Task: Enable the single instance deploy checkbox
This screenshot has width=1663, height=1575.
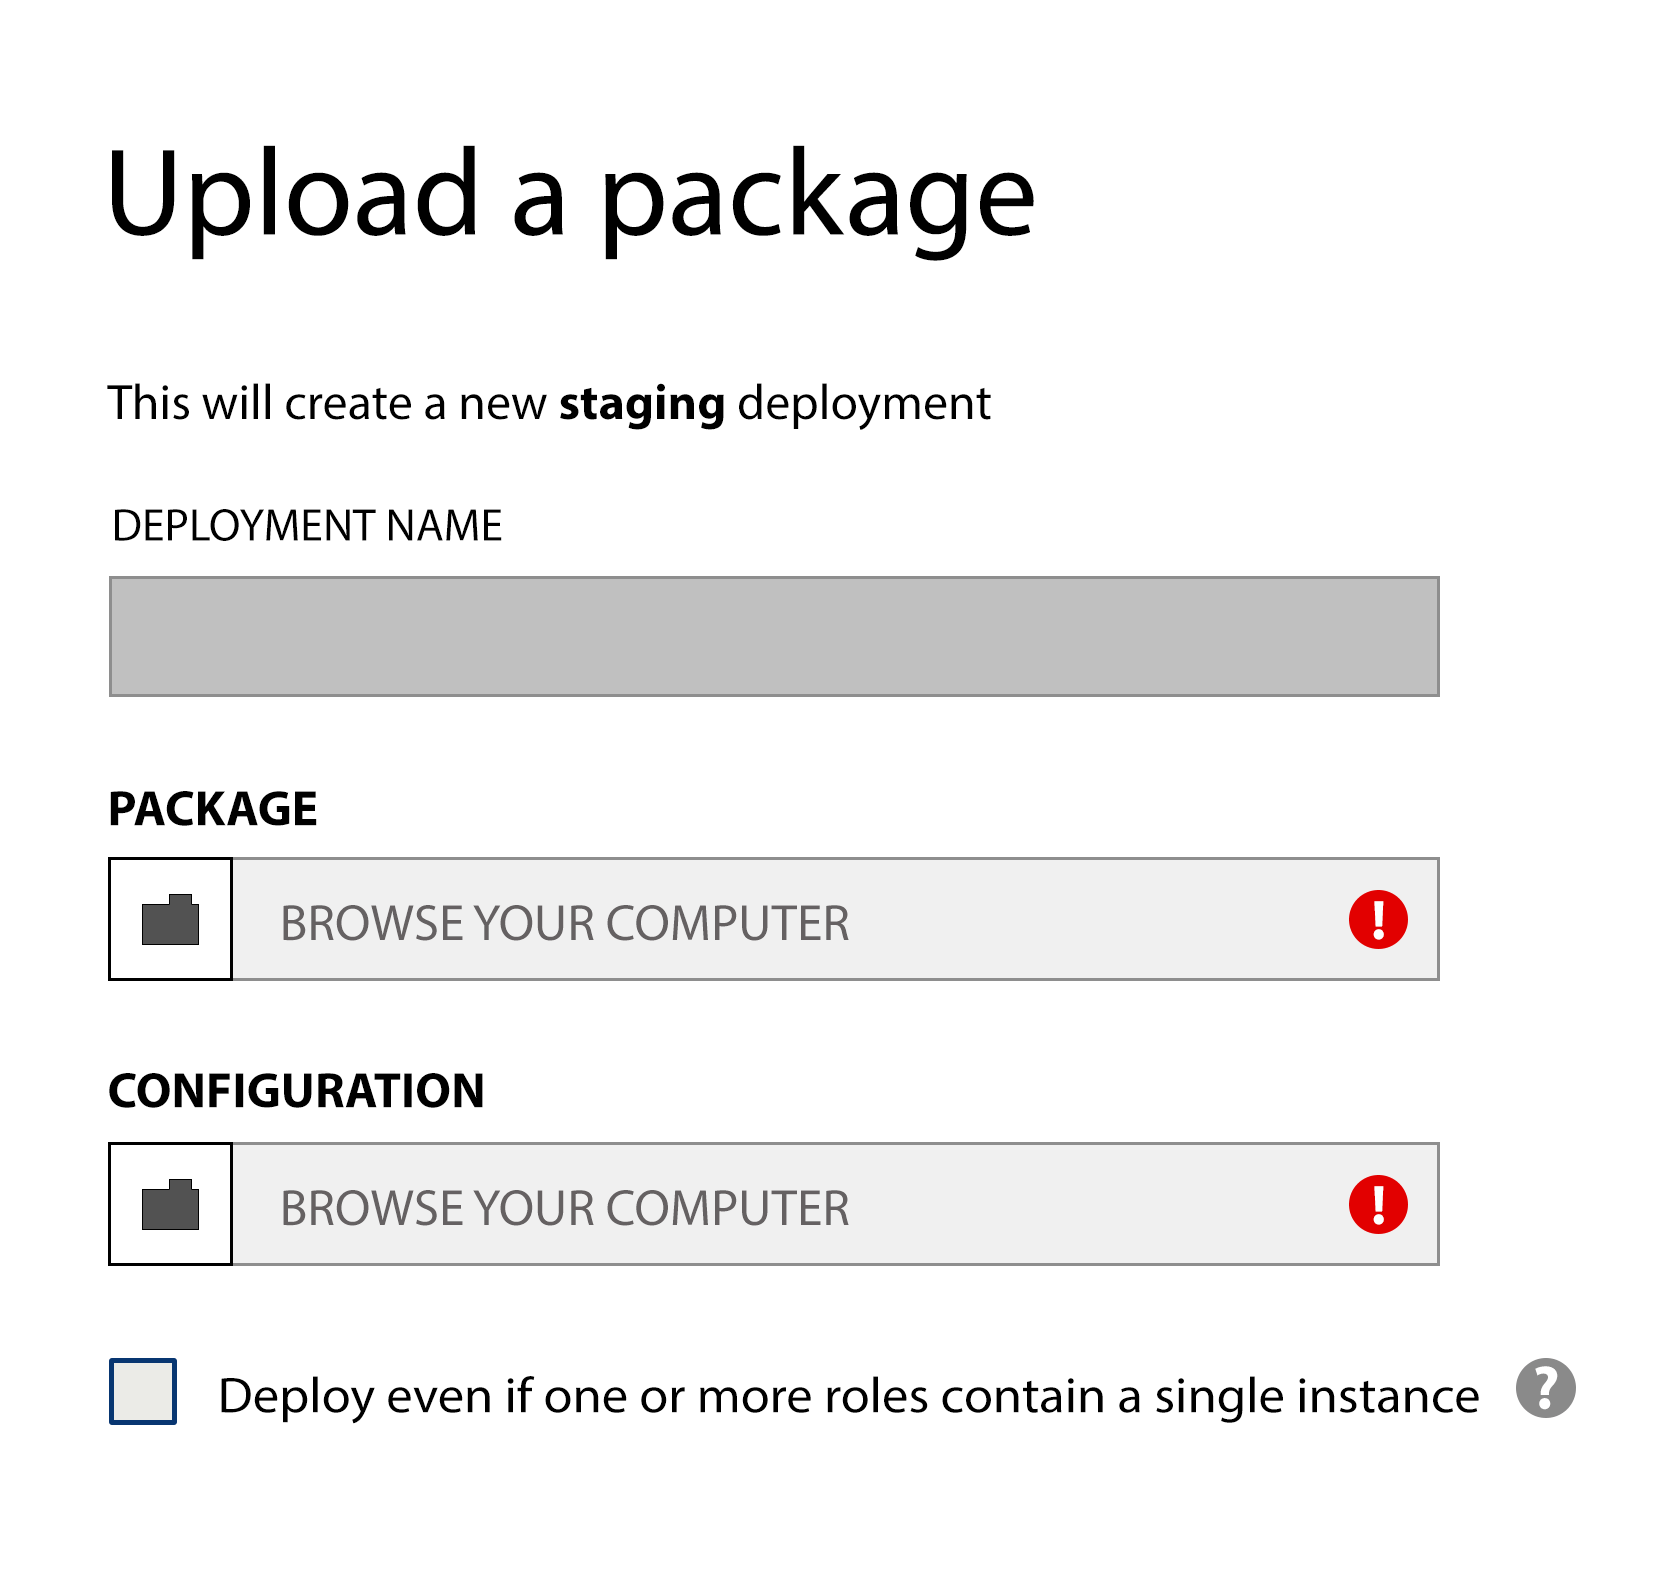Action: point(143,1391)
